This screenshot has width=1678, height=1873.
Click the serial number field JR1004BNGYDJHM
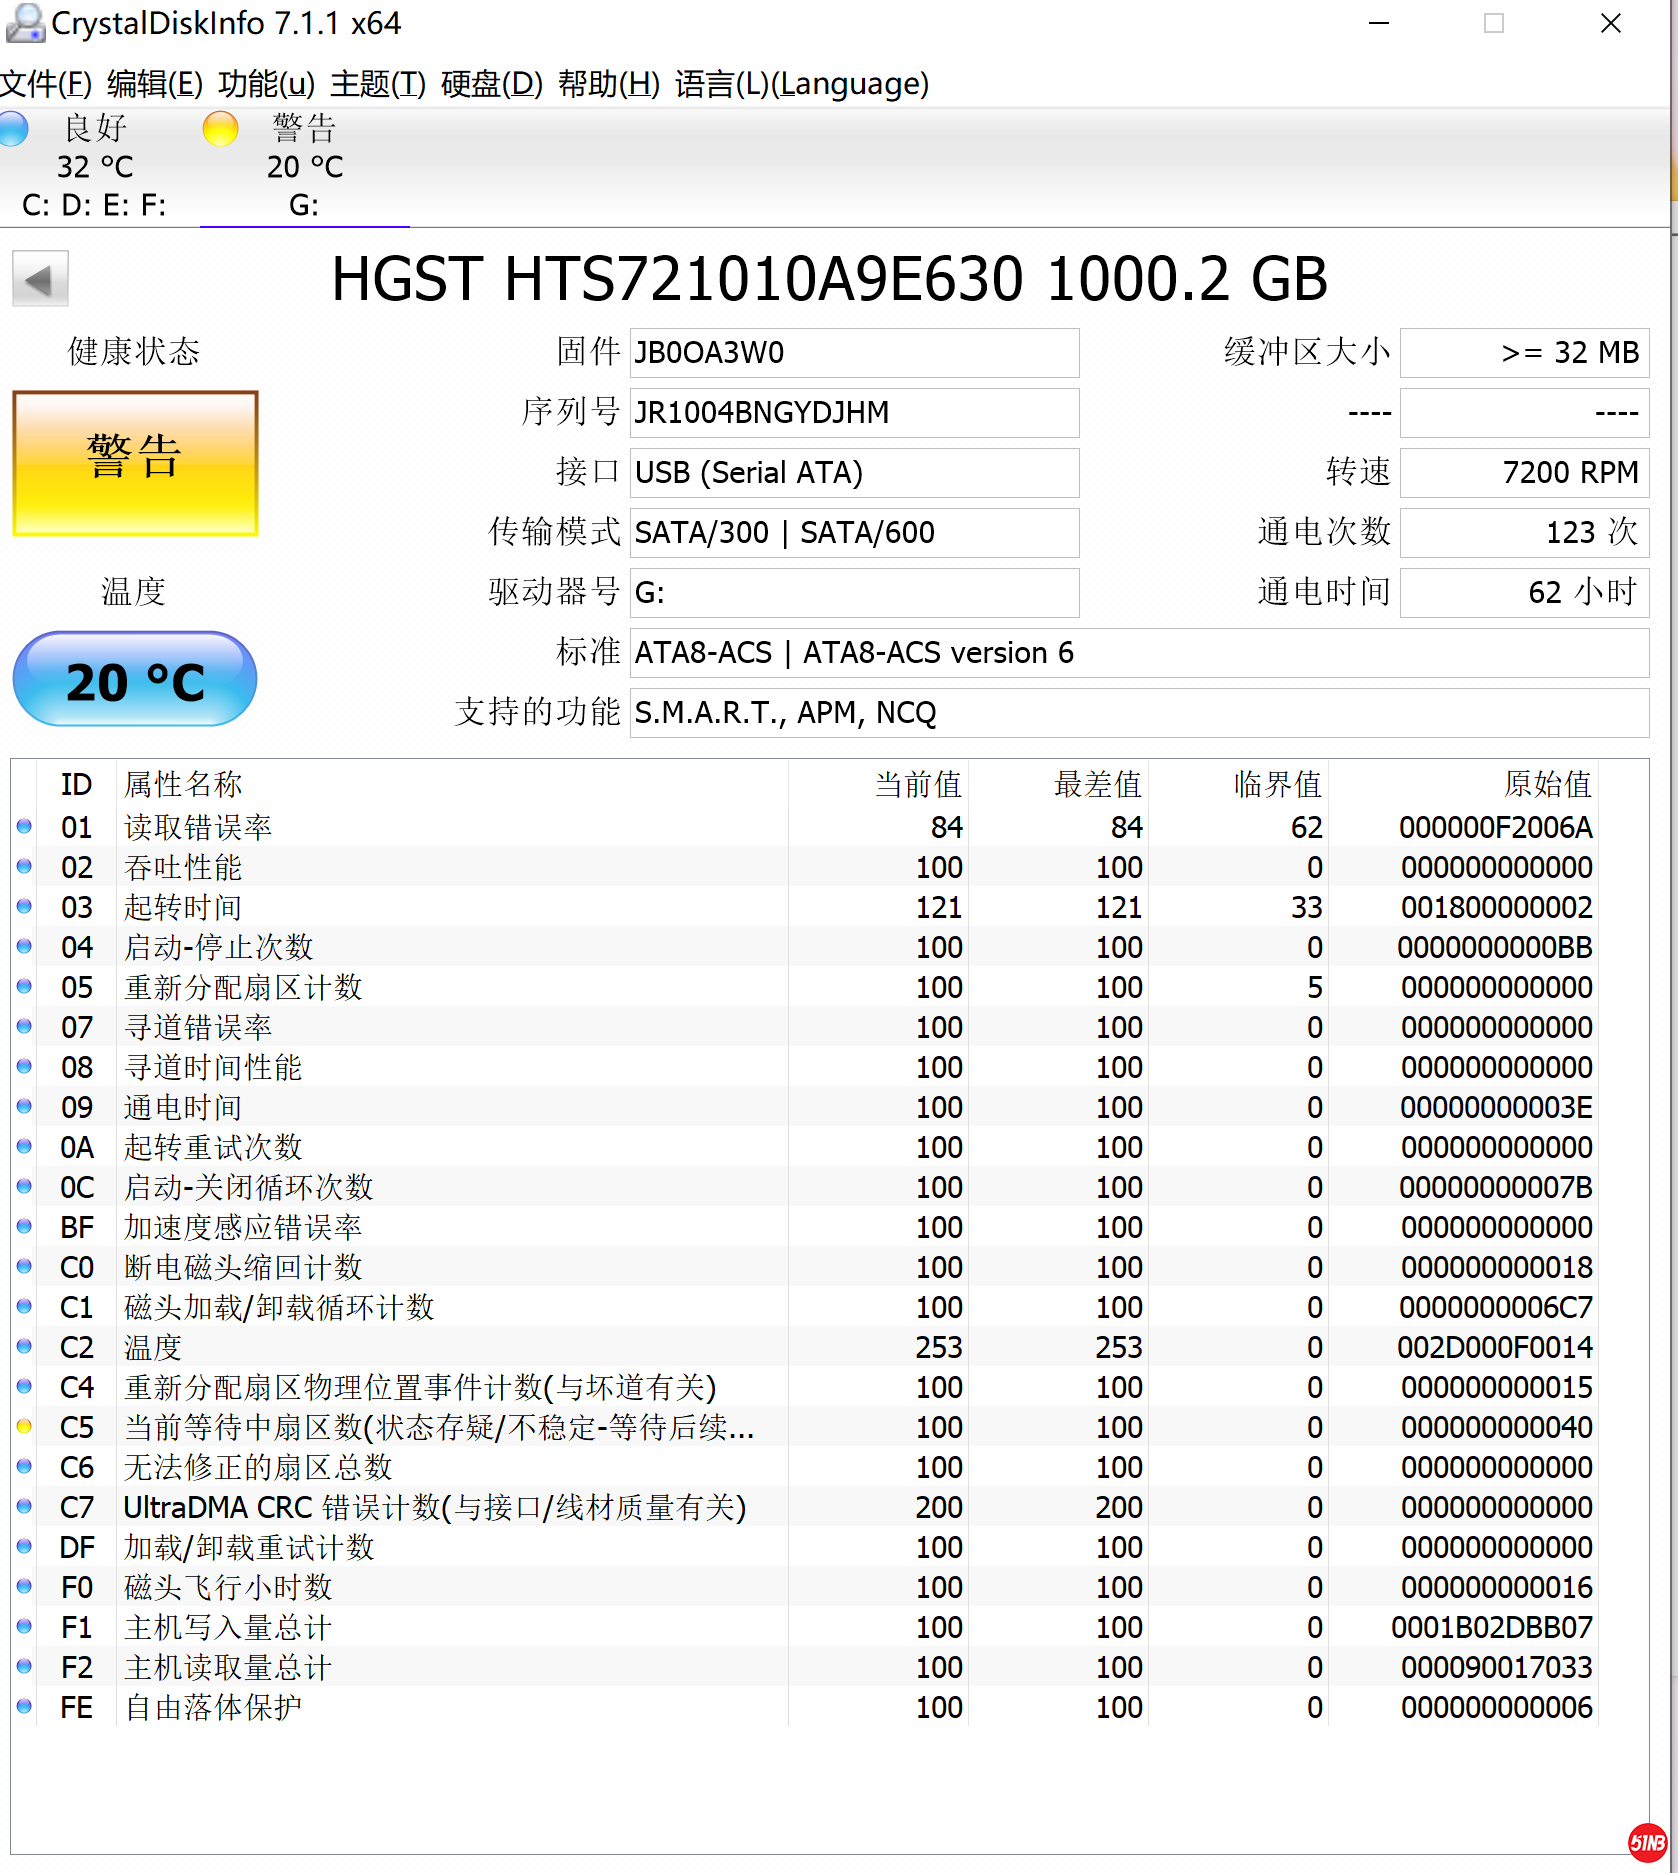853,413
